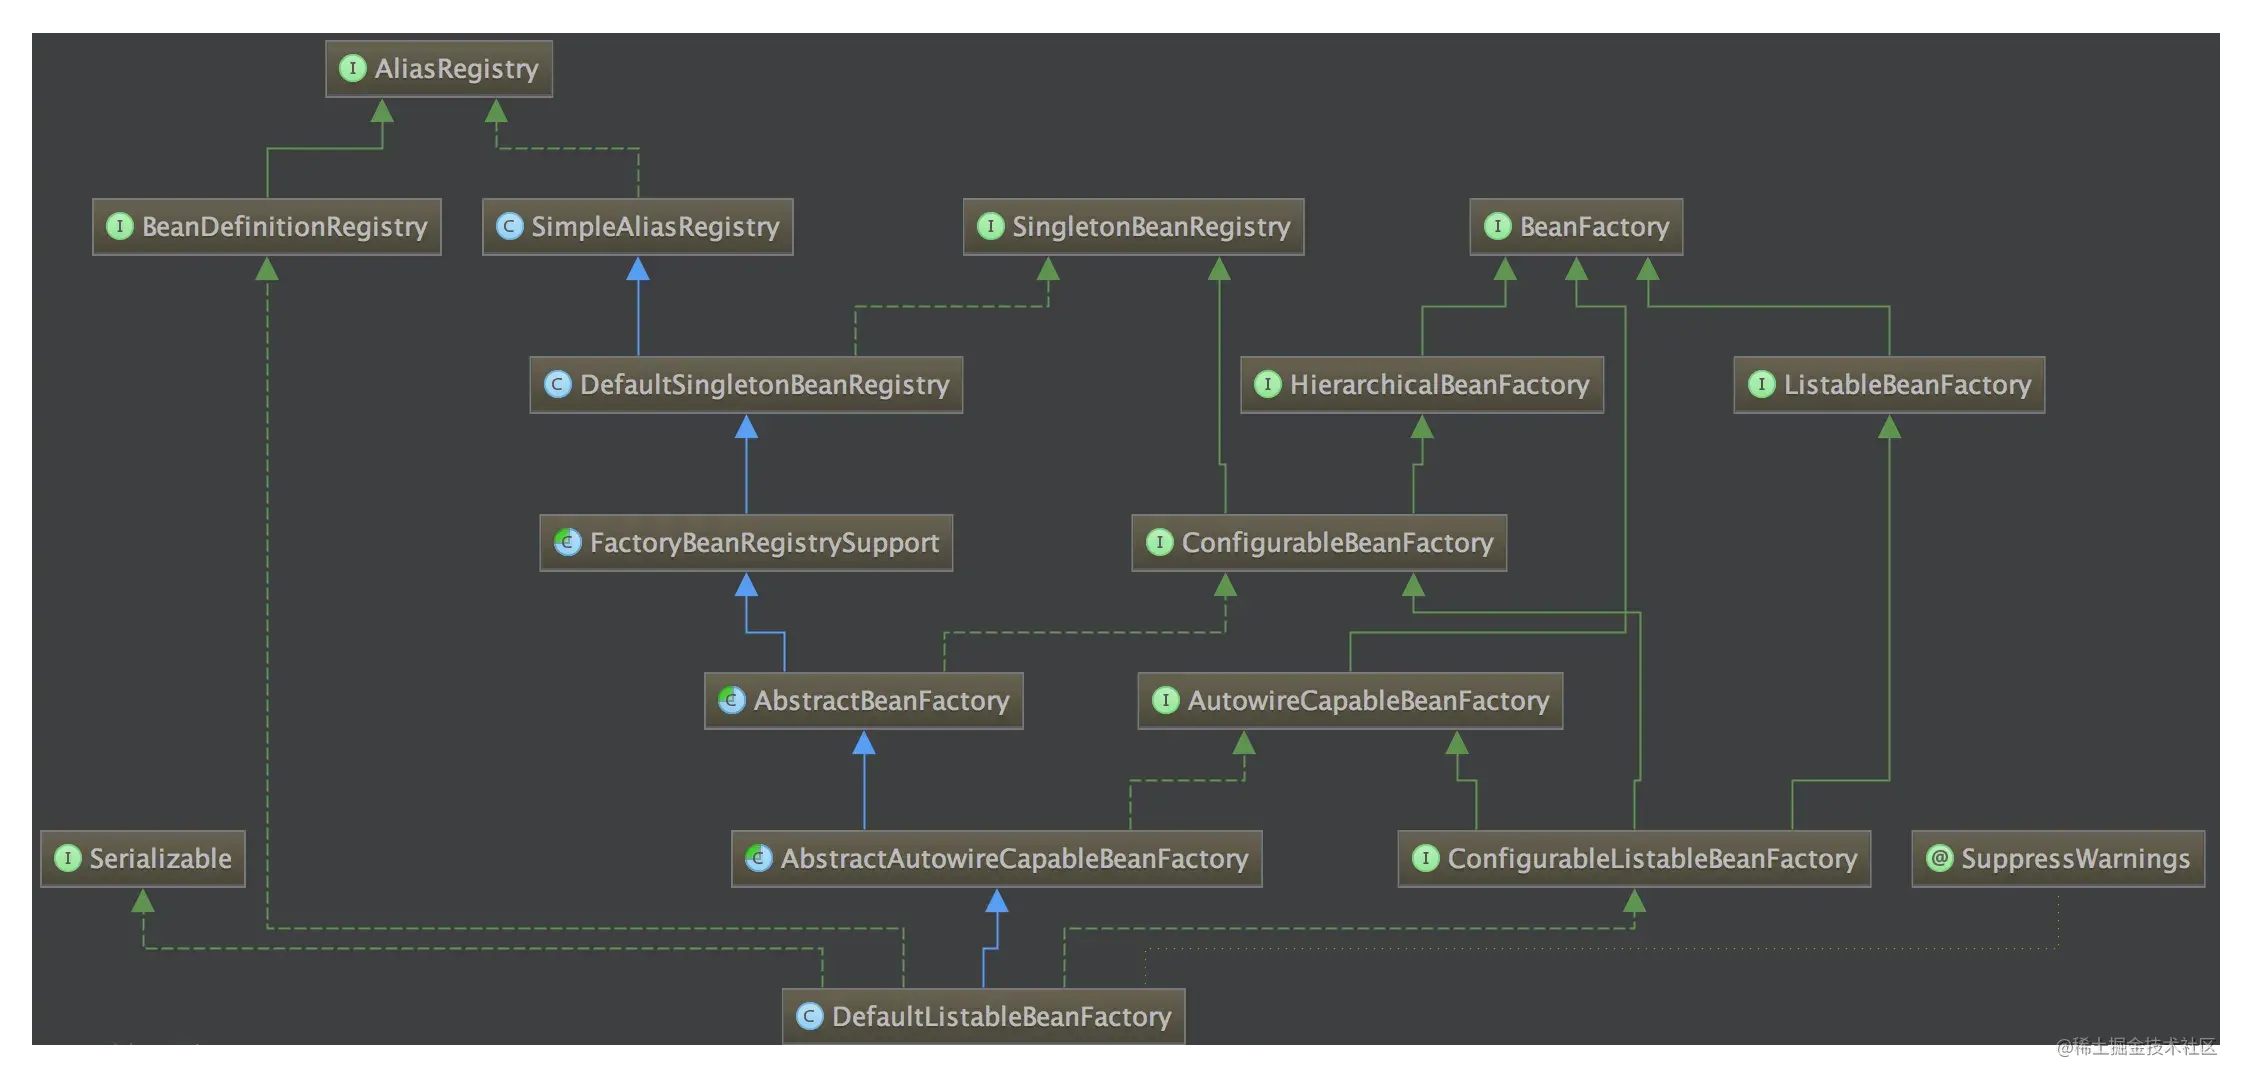Click the class icon on DefaultSingletonBeanRegistry

[x=557, y=384]
